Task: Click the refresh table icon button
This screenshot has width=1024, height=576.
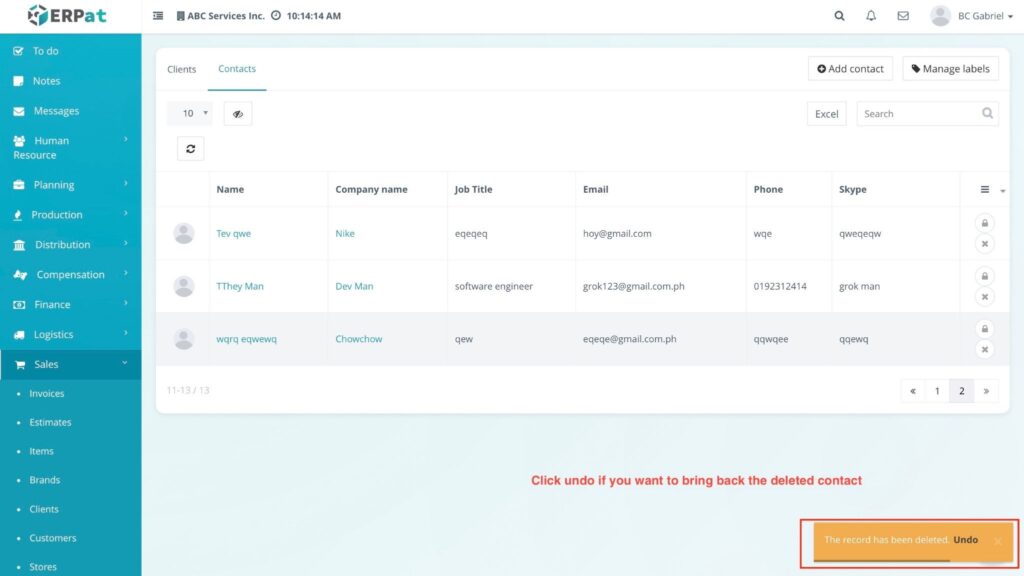Action: (x=190, y=149)
